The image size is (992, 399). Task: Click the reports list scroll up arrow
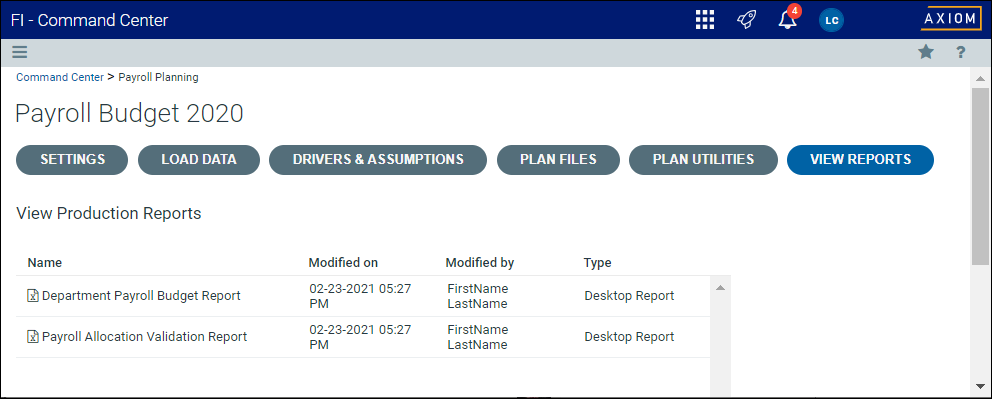(x=720, y=288)
